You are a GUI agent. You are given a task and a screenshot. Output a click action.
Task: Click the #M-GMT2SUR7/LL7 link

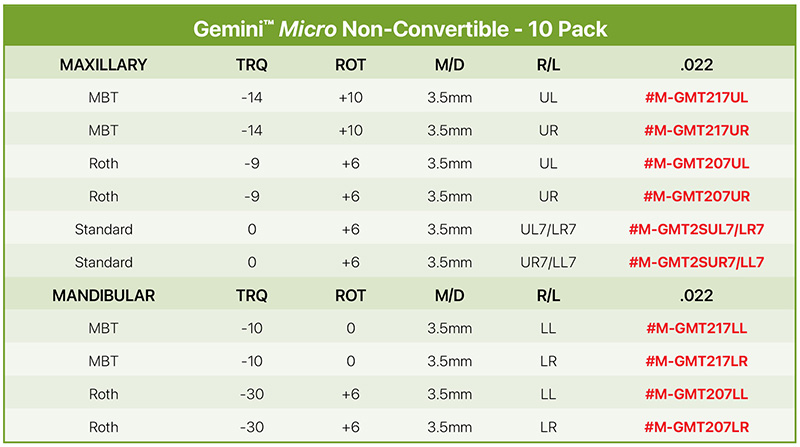(696, 262)
